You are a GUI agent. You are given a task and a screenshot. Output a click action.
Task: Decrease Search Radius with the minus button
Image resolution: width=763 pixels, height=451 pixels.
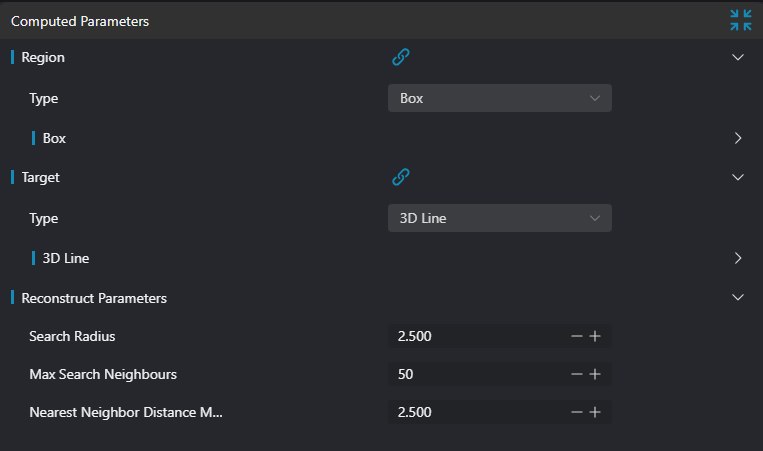coord(577,336)
